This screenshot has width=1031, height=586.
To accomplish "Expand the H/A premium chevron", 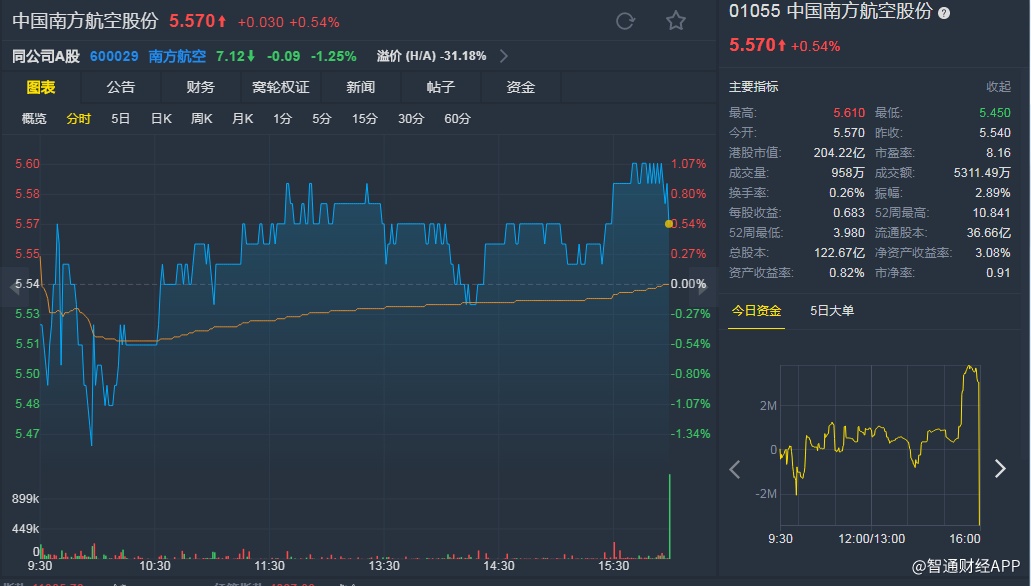I will pos(503,56).
